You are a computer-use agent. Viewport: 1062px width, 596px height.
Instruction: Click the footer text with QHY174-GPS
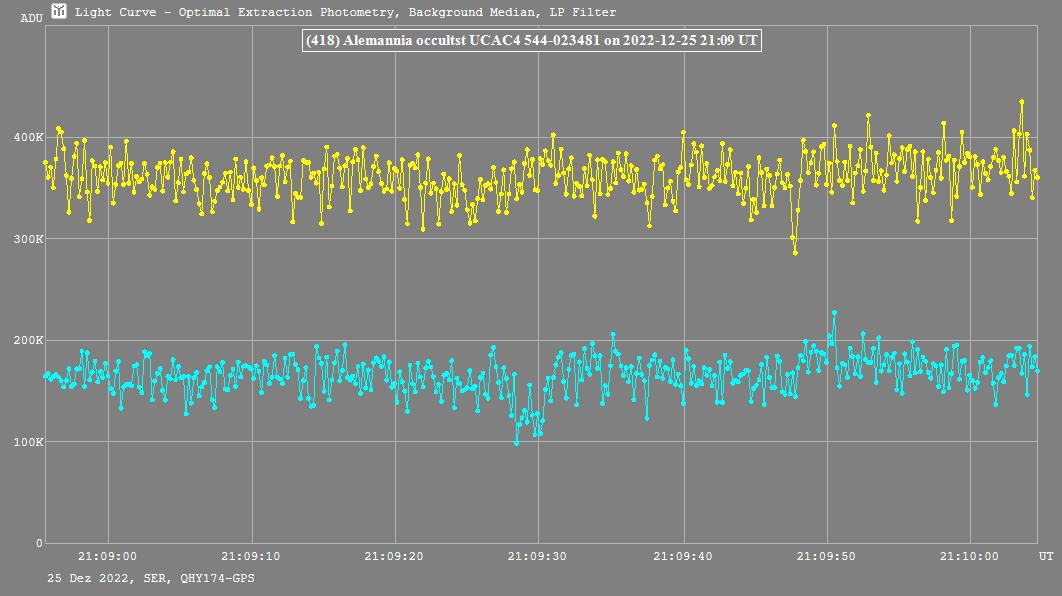150,578
